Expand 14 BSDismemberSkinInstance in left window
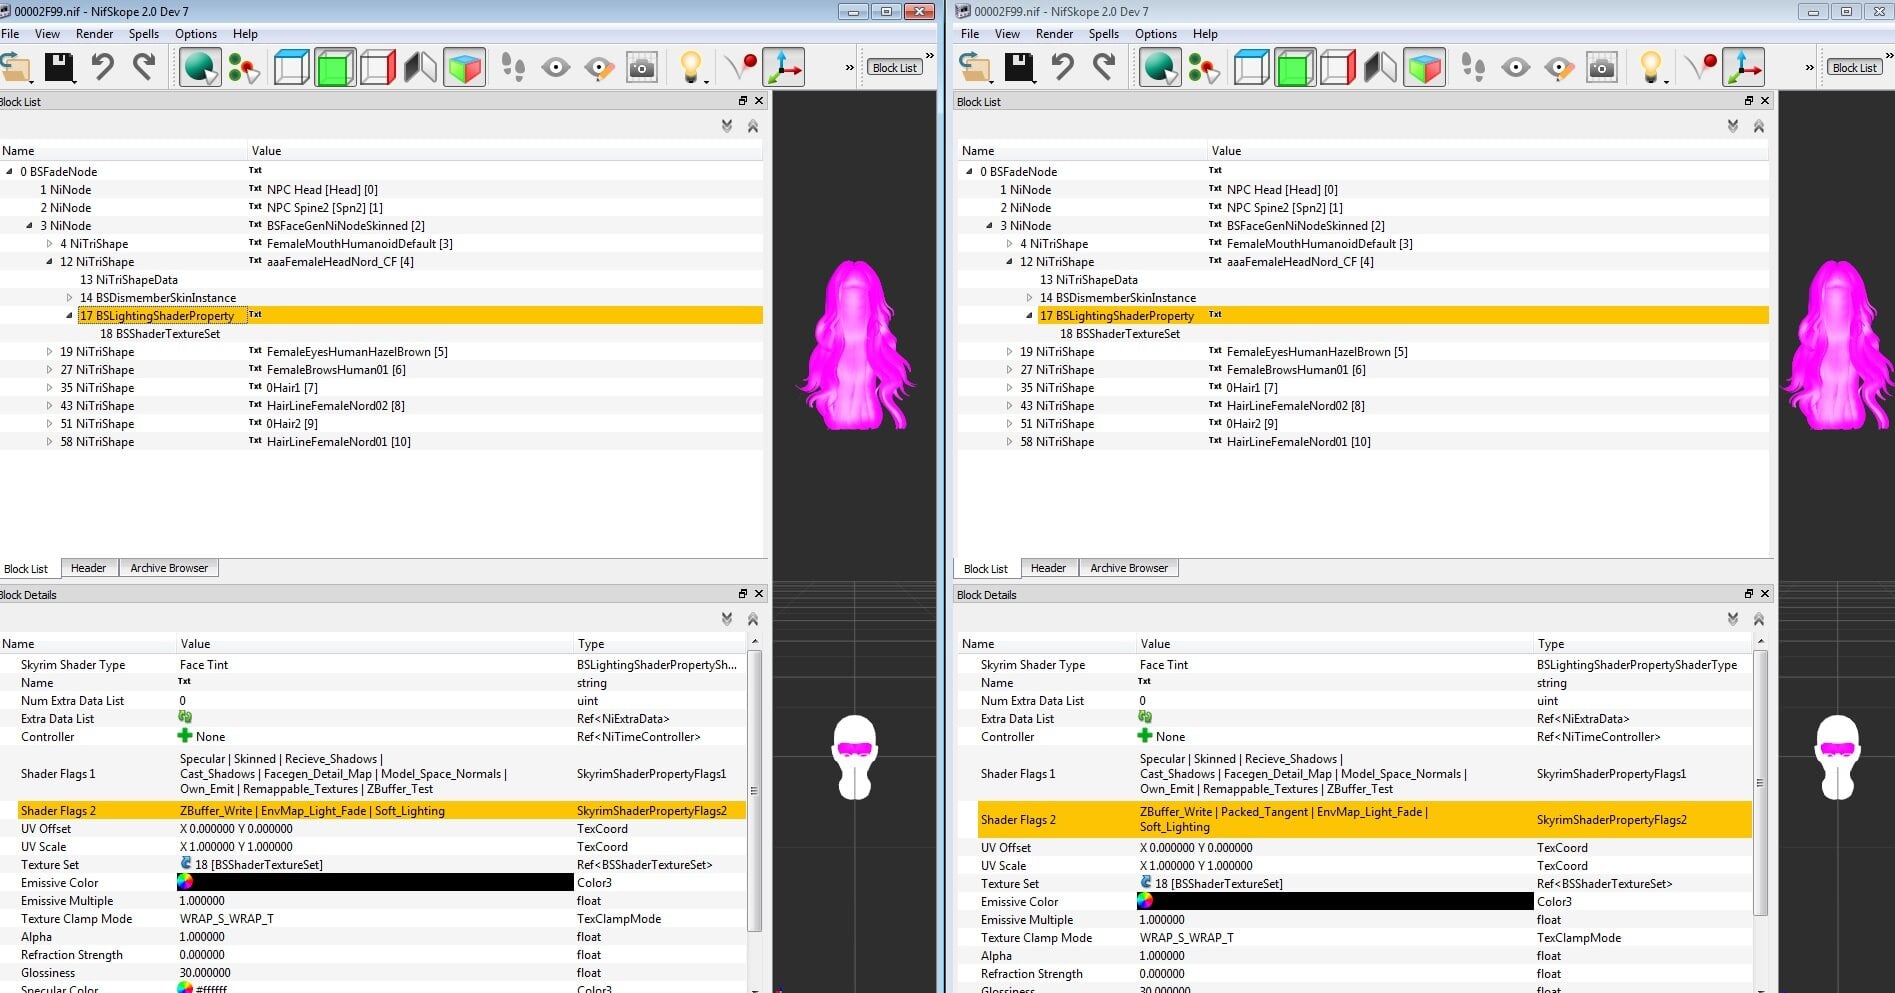 pos(70,297)
